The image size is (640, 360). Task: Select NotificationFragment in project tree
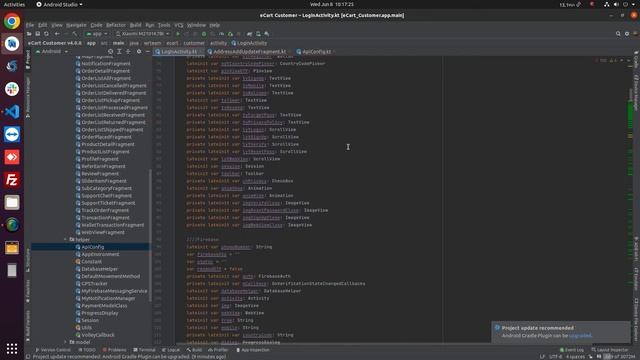(x=106, y=64)
